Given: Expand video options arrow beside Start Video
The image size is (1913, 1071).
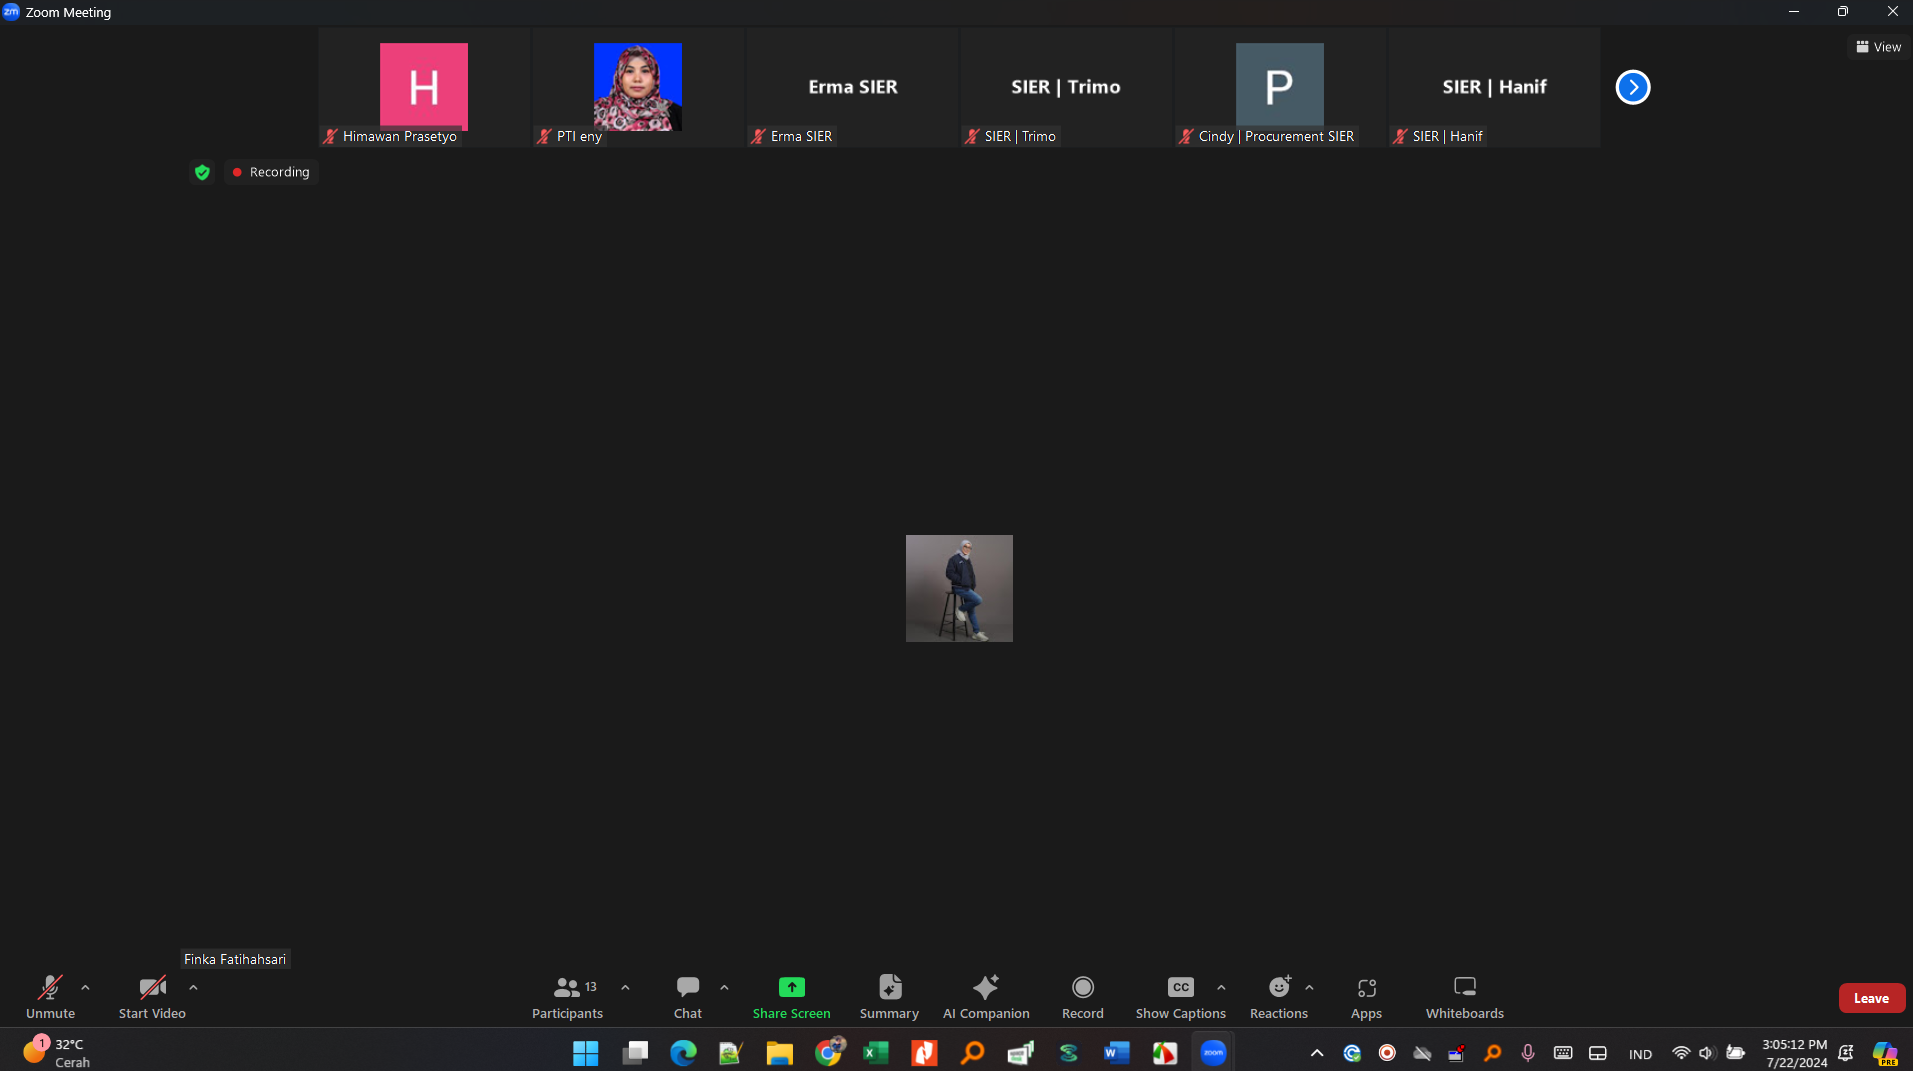Looking at the screenshot, I should [x=193, y=987].
